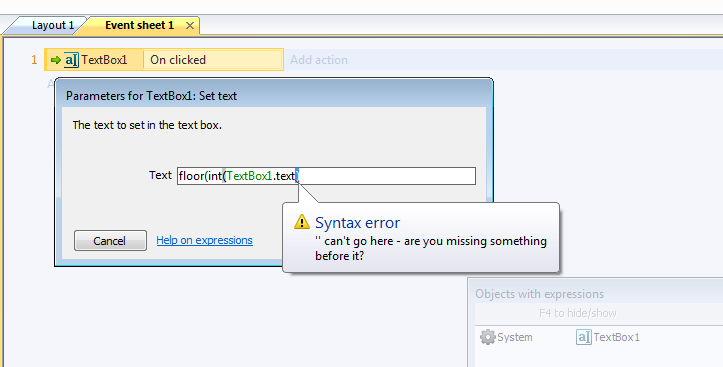
Task: Dismiss the Syntax error balloon message
Action: (421, 237)
